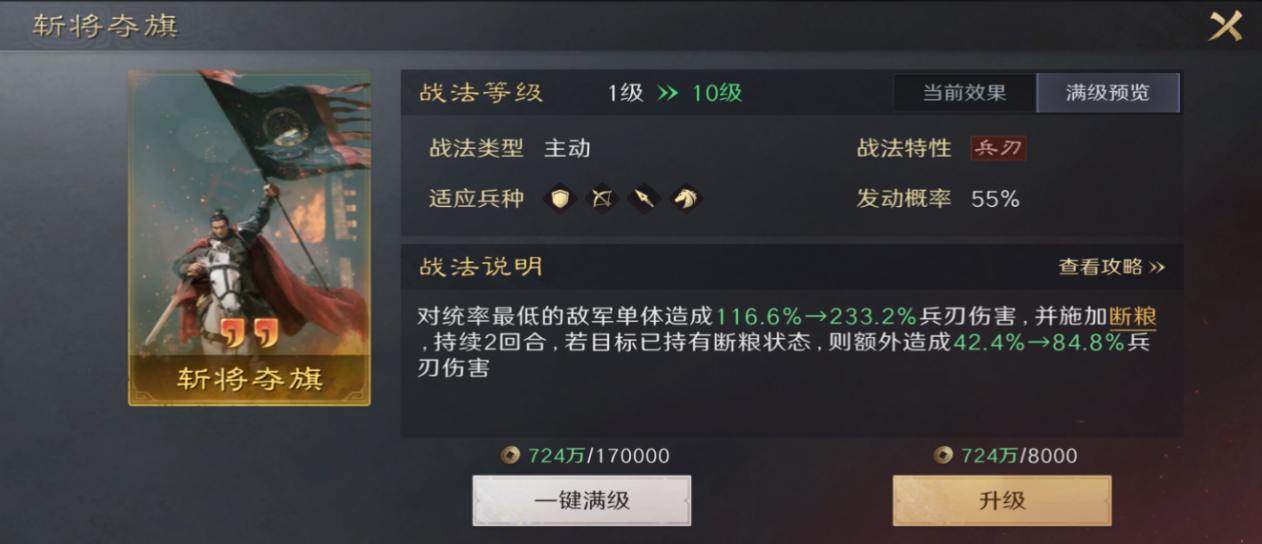Open the 断粮 status term tooltip

[1133, 317]
